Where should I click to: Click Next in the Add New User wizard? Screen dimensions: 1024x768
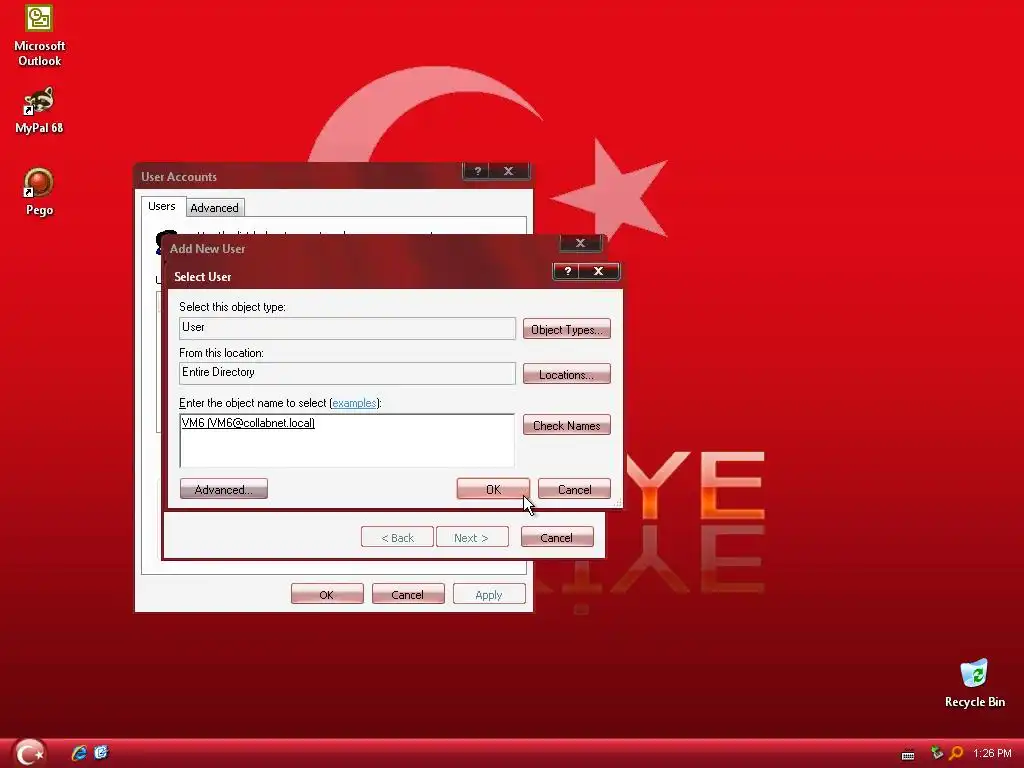(x=472, y=537)
